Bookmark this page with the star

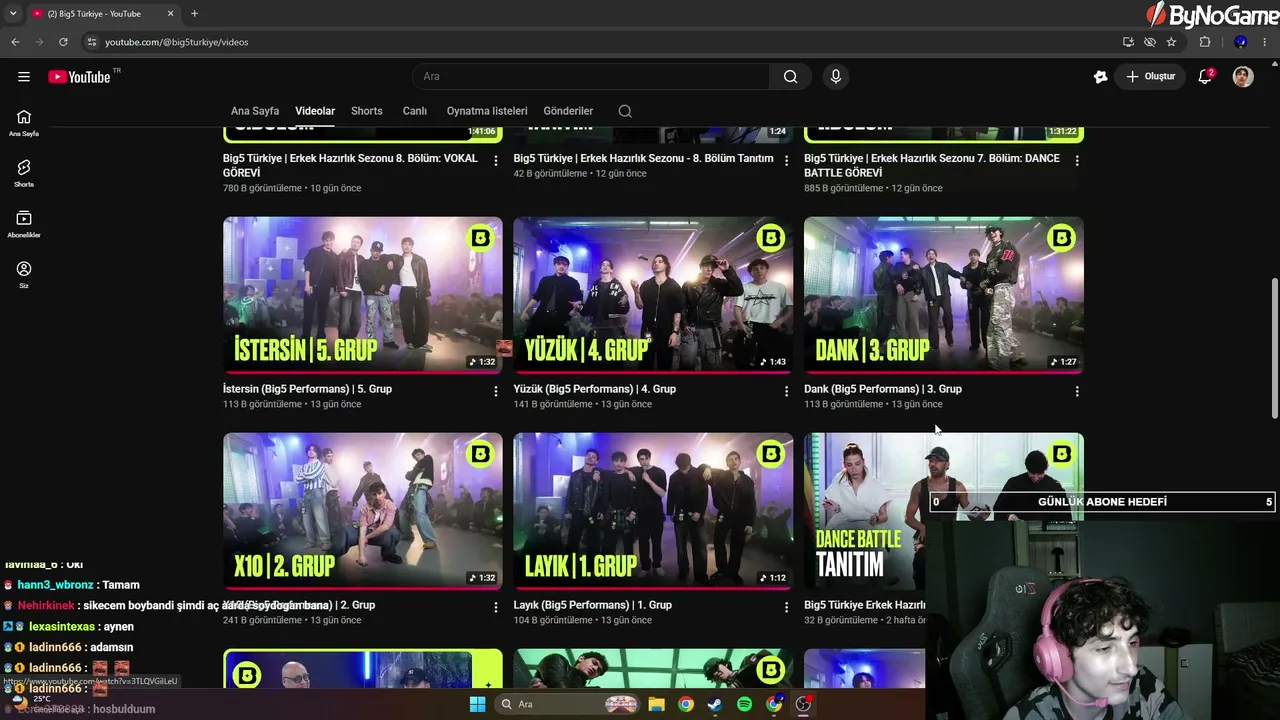tap(1171, 42)
